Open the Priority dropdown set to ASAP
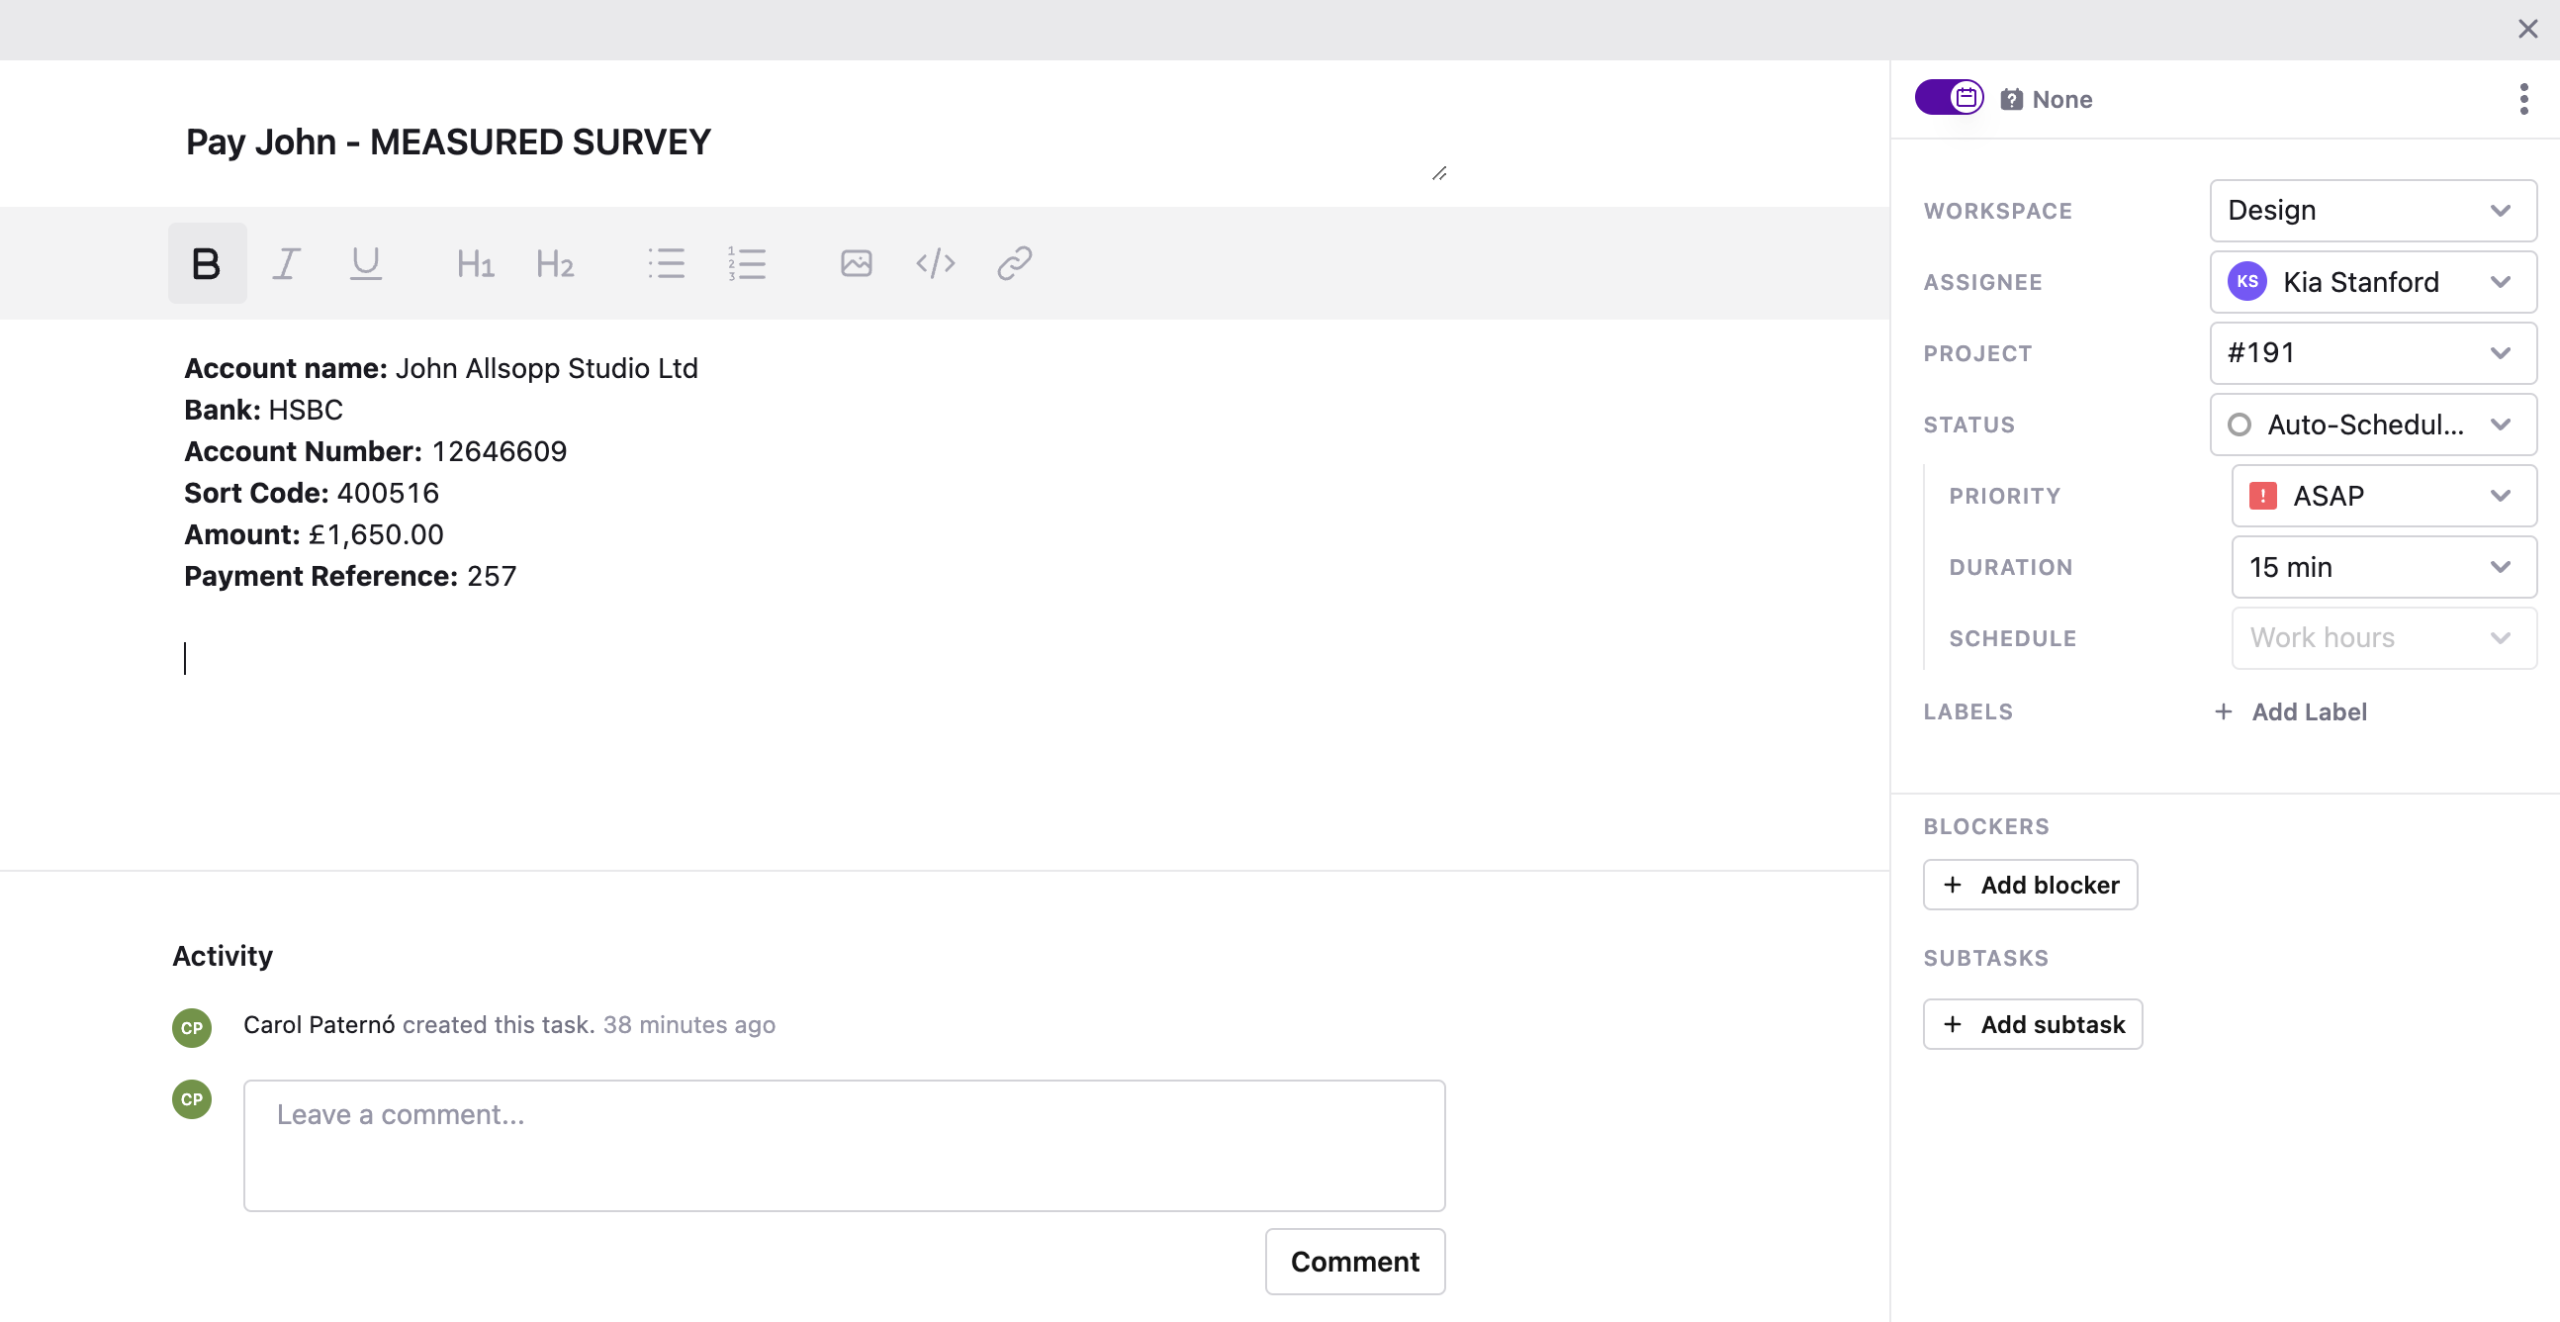 [2383, 496]
